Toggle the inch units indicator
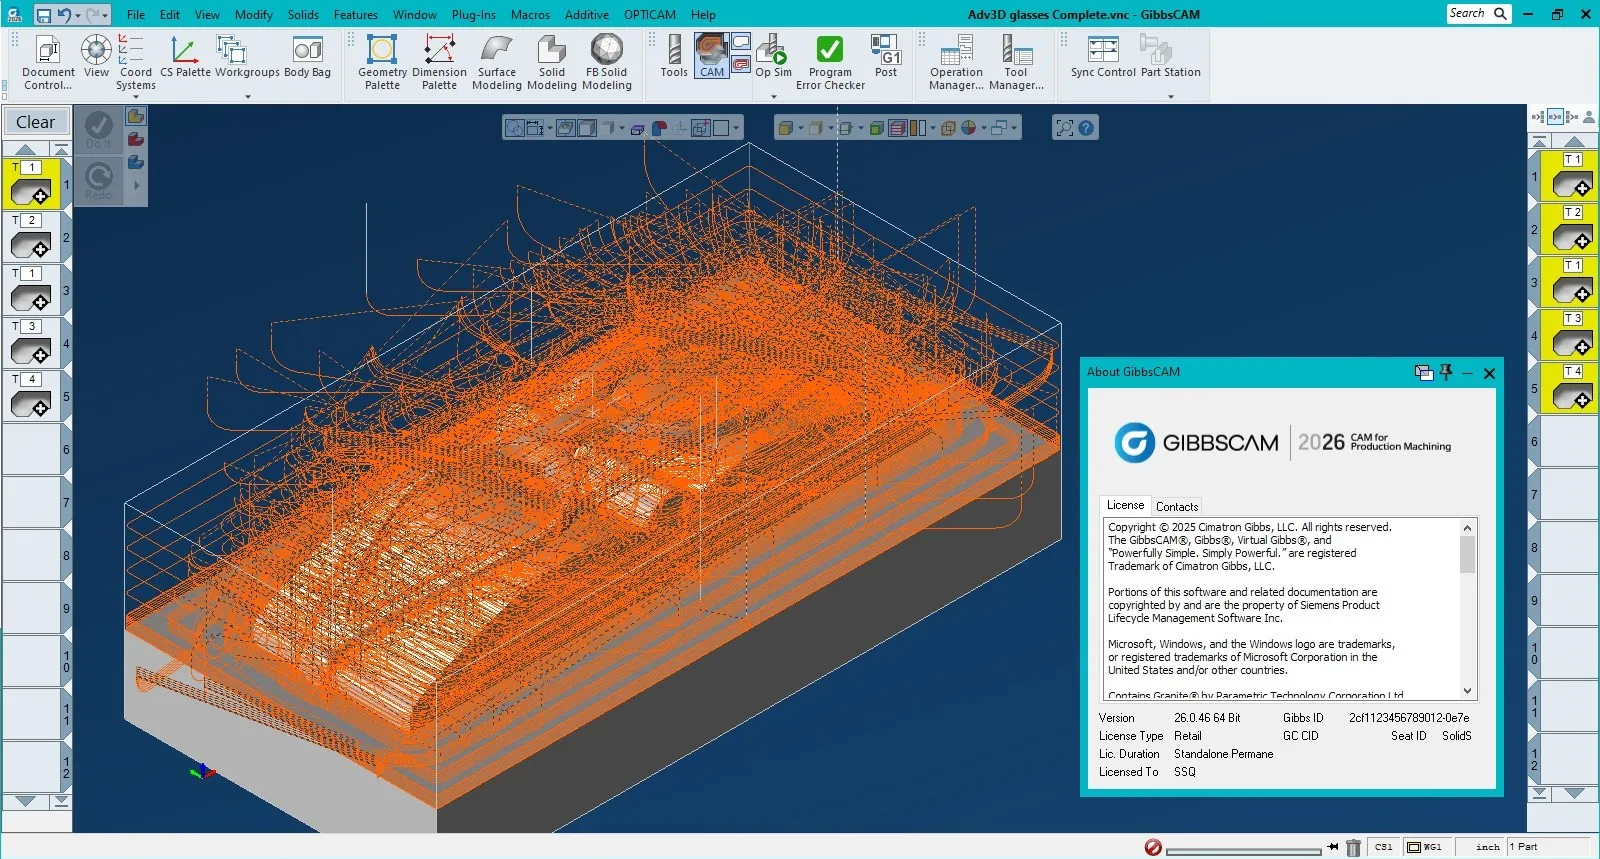The image size is (1600, 859). coord(1487,847)
